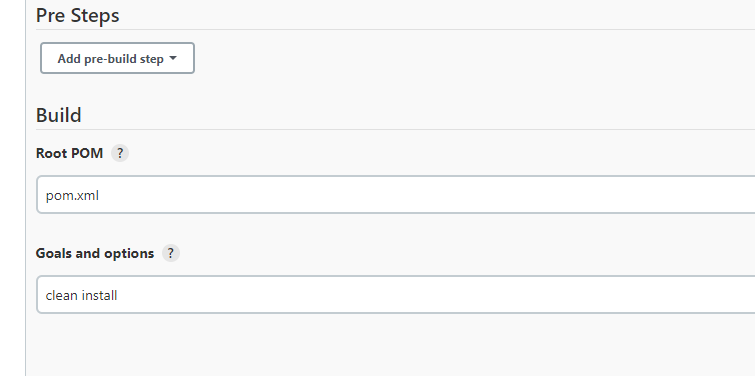Select the Build section heading
Screen dimensions: 755x376
click(59, 116)
